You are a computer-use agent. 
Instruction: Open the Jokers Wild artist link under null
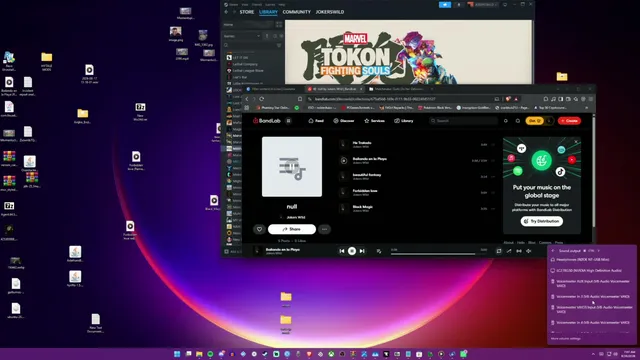point(296,218)
